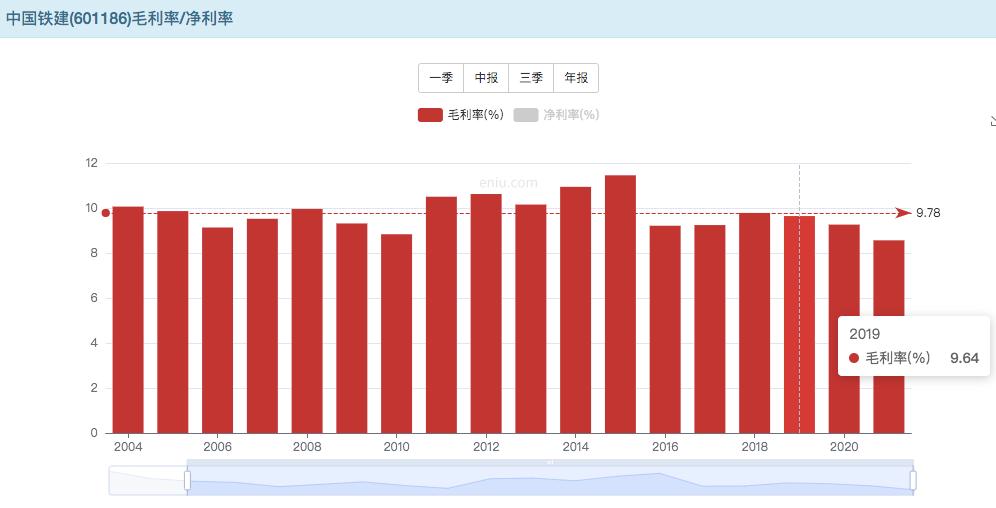Click the 2012 x-axis label
996x508 pixels.
pyautogui.click(x=486, y=447)
